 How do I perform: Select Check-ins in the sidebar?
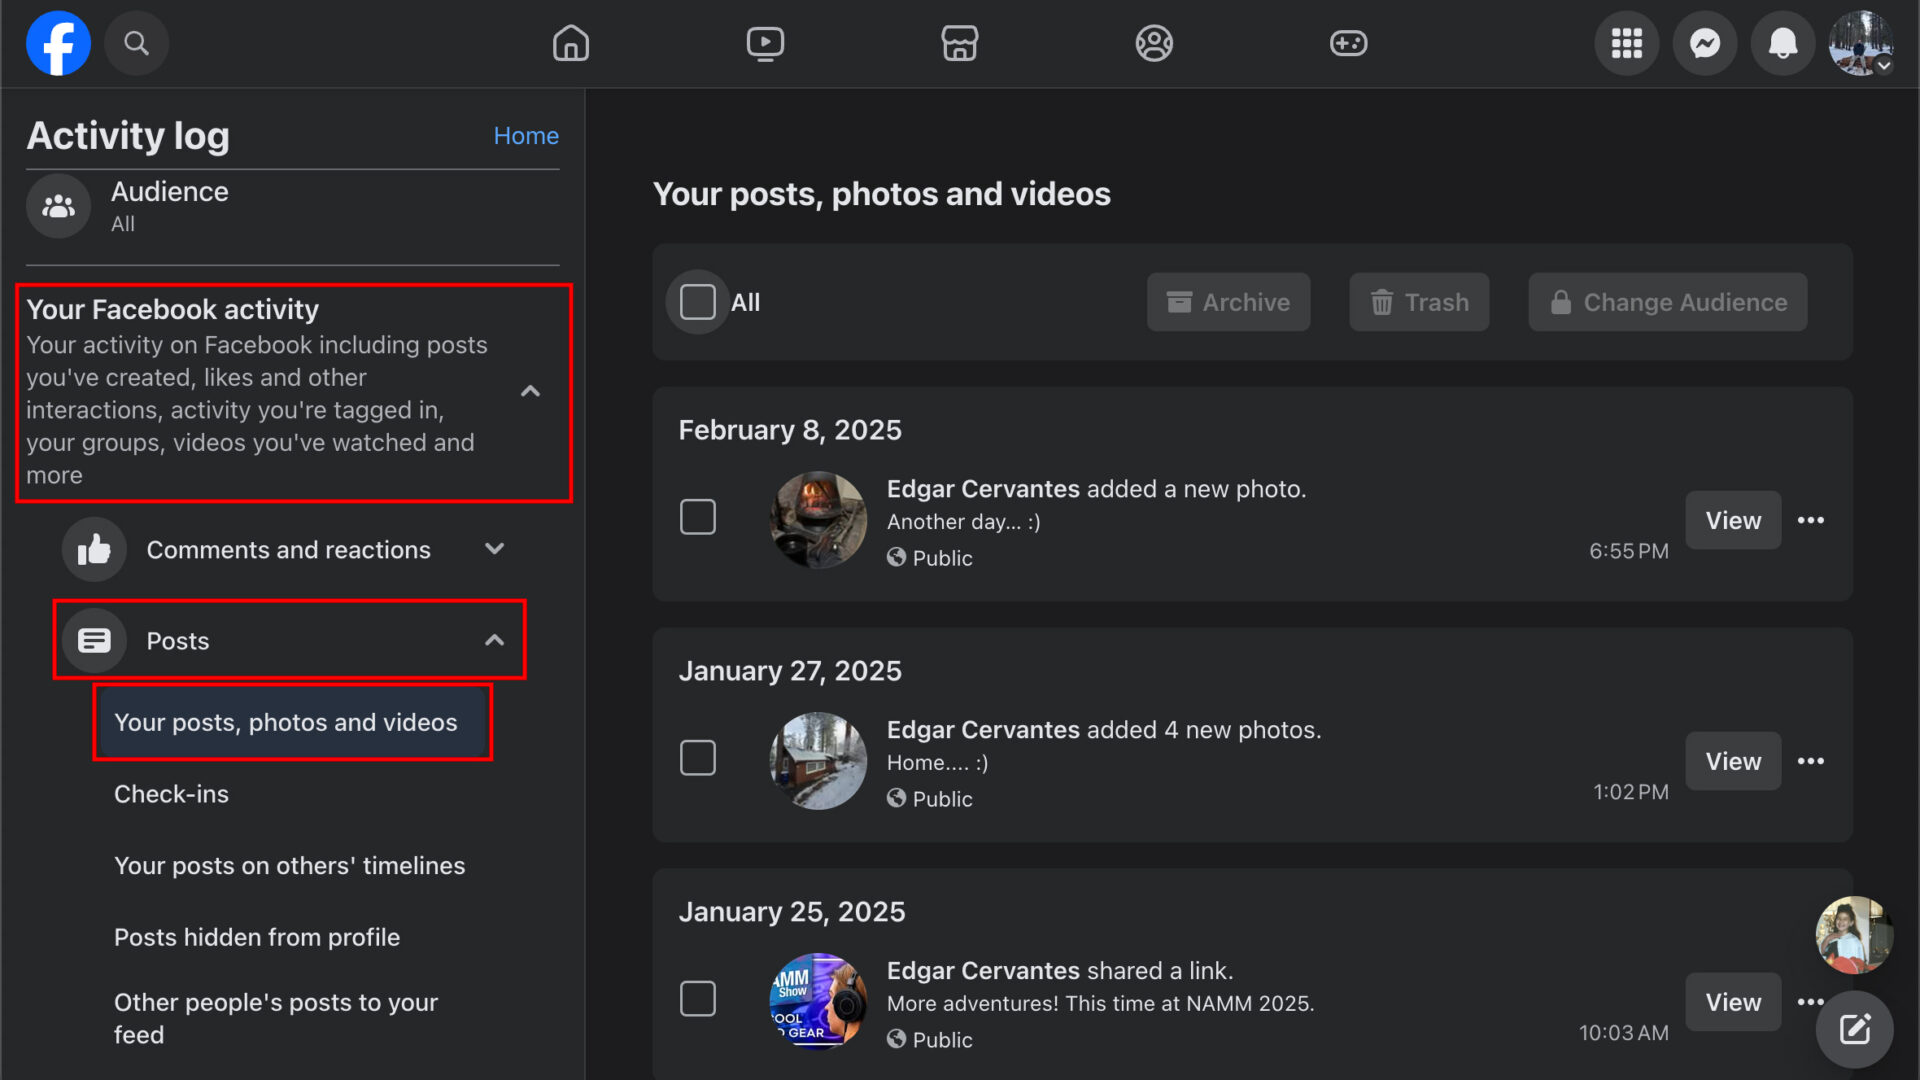pyautogui.click(x=171, y=793)
